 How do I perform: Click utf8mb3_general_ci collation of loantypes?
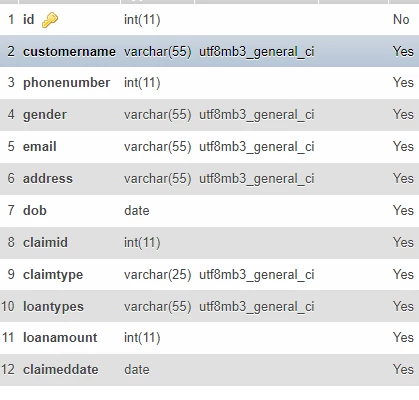tap(257, 307)
